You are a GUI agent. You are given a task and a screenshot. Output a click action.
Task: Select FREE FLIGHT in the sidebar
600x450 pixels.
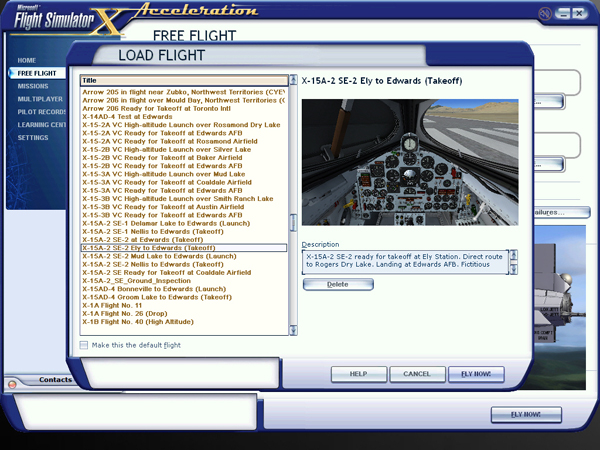(x=37, y=73)
